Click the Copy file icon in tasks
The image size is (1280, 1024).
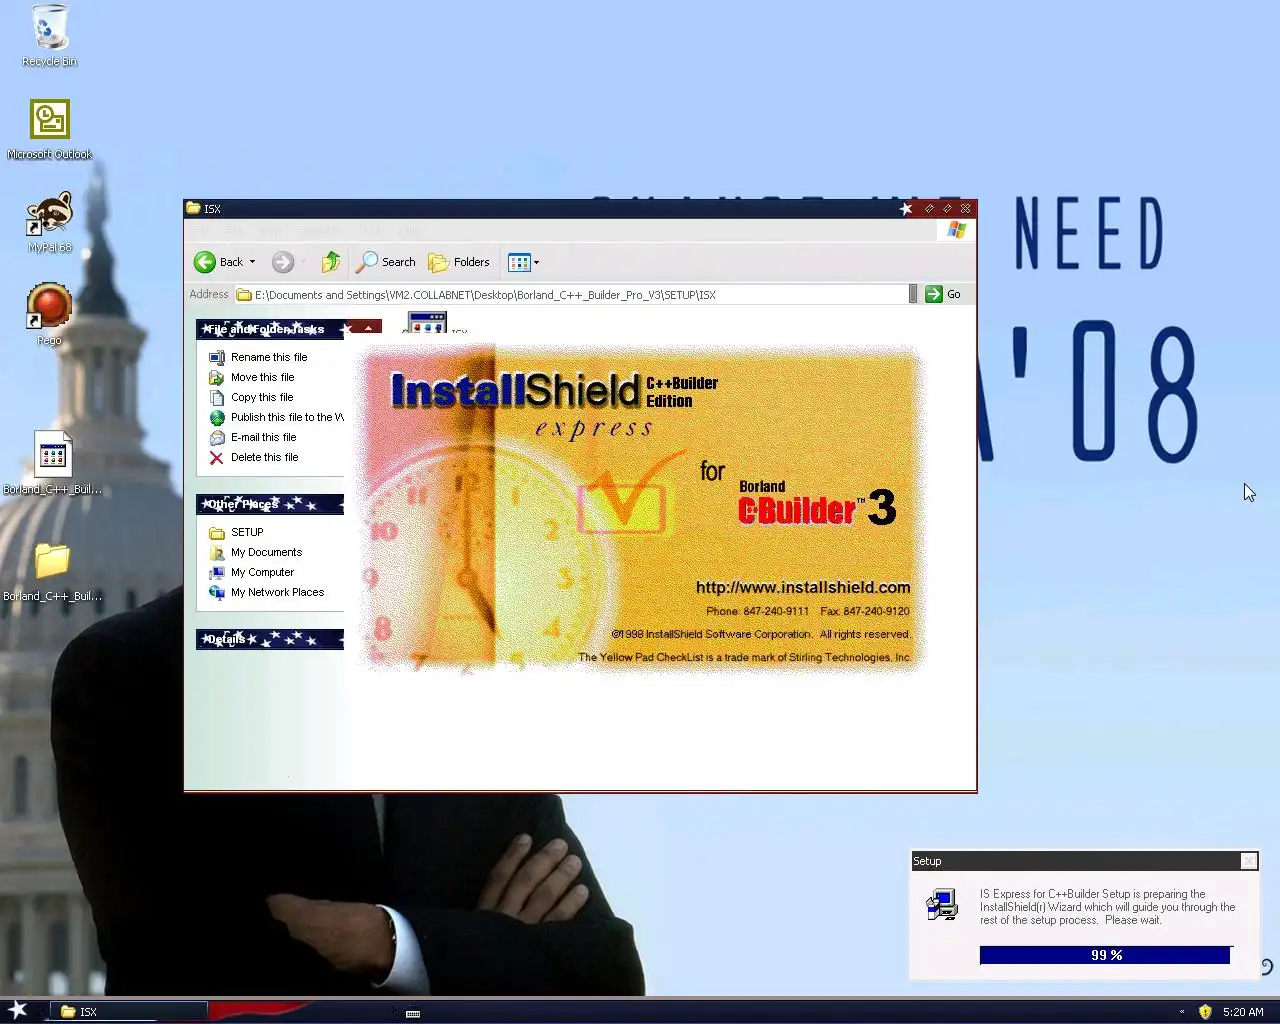[x=216, y=397]
